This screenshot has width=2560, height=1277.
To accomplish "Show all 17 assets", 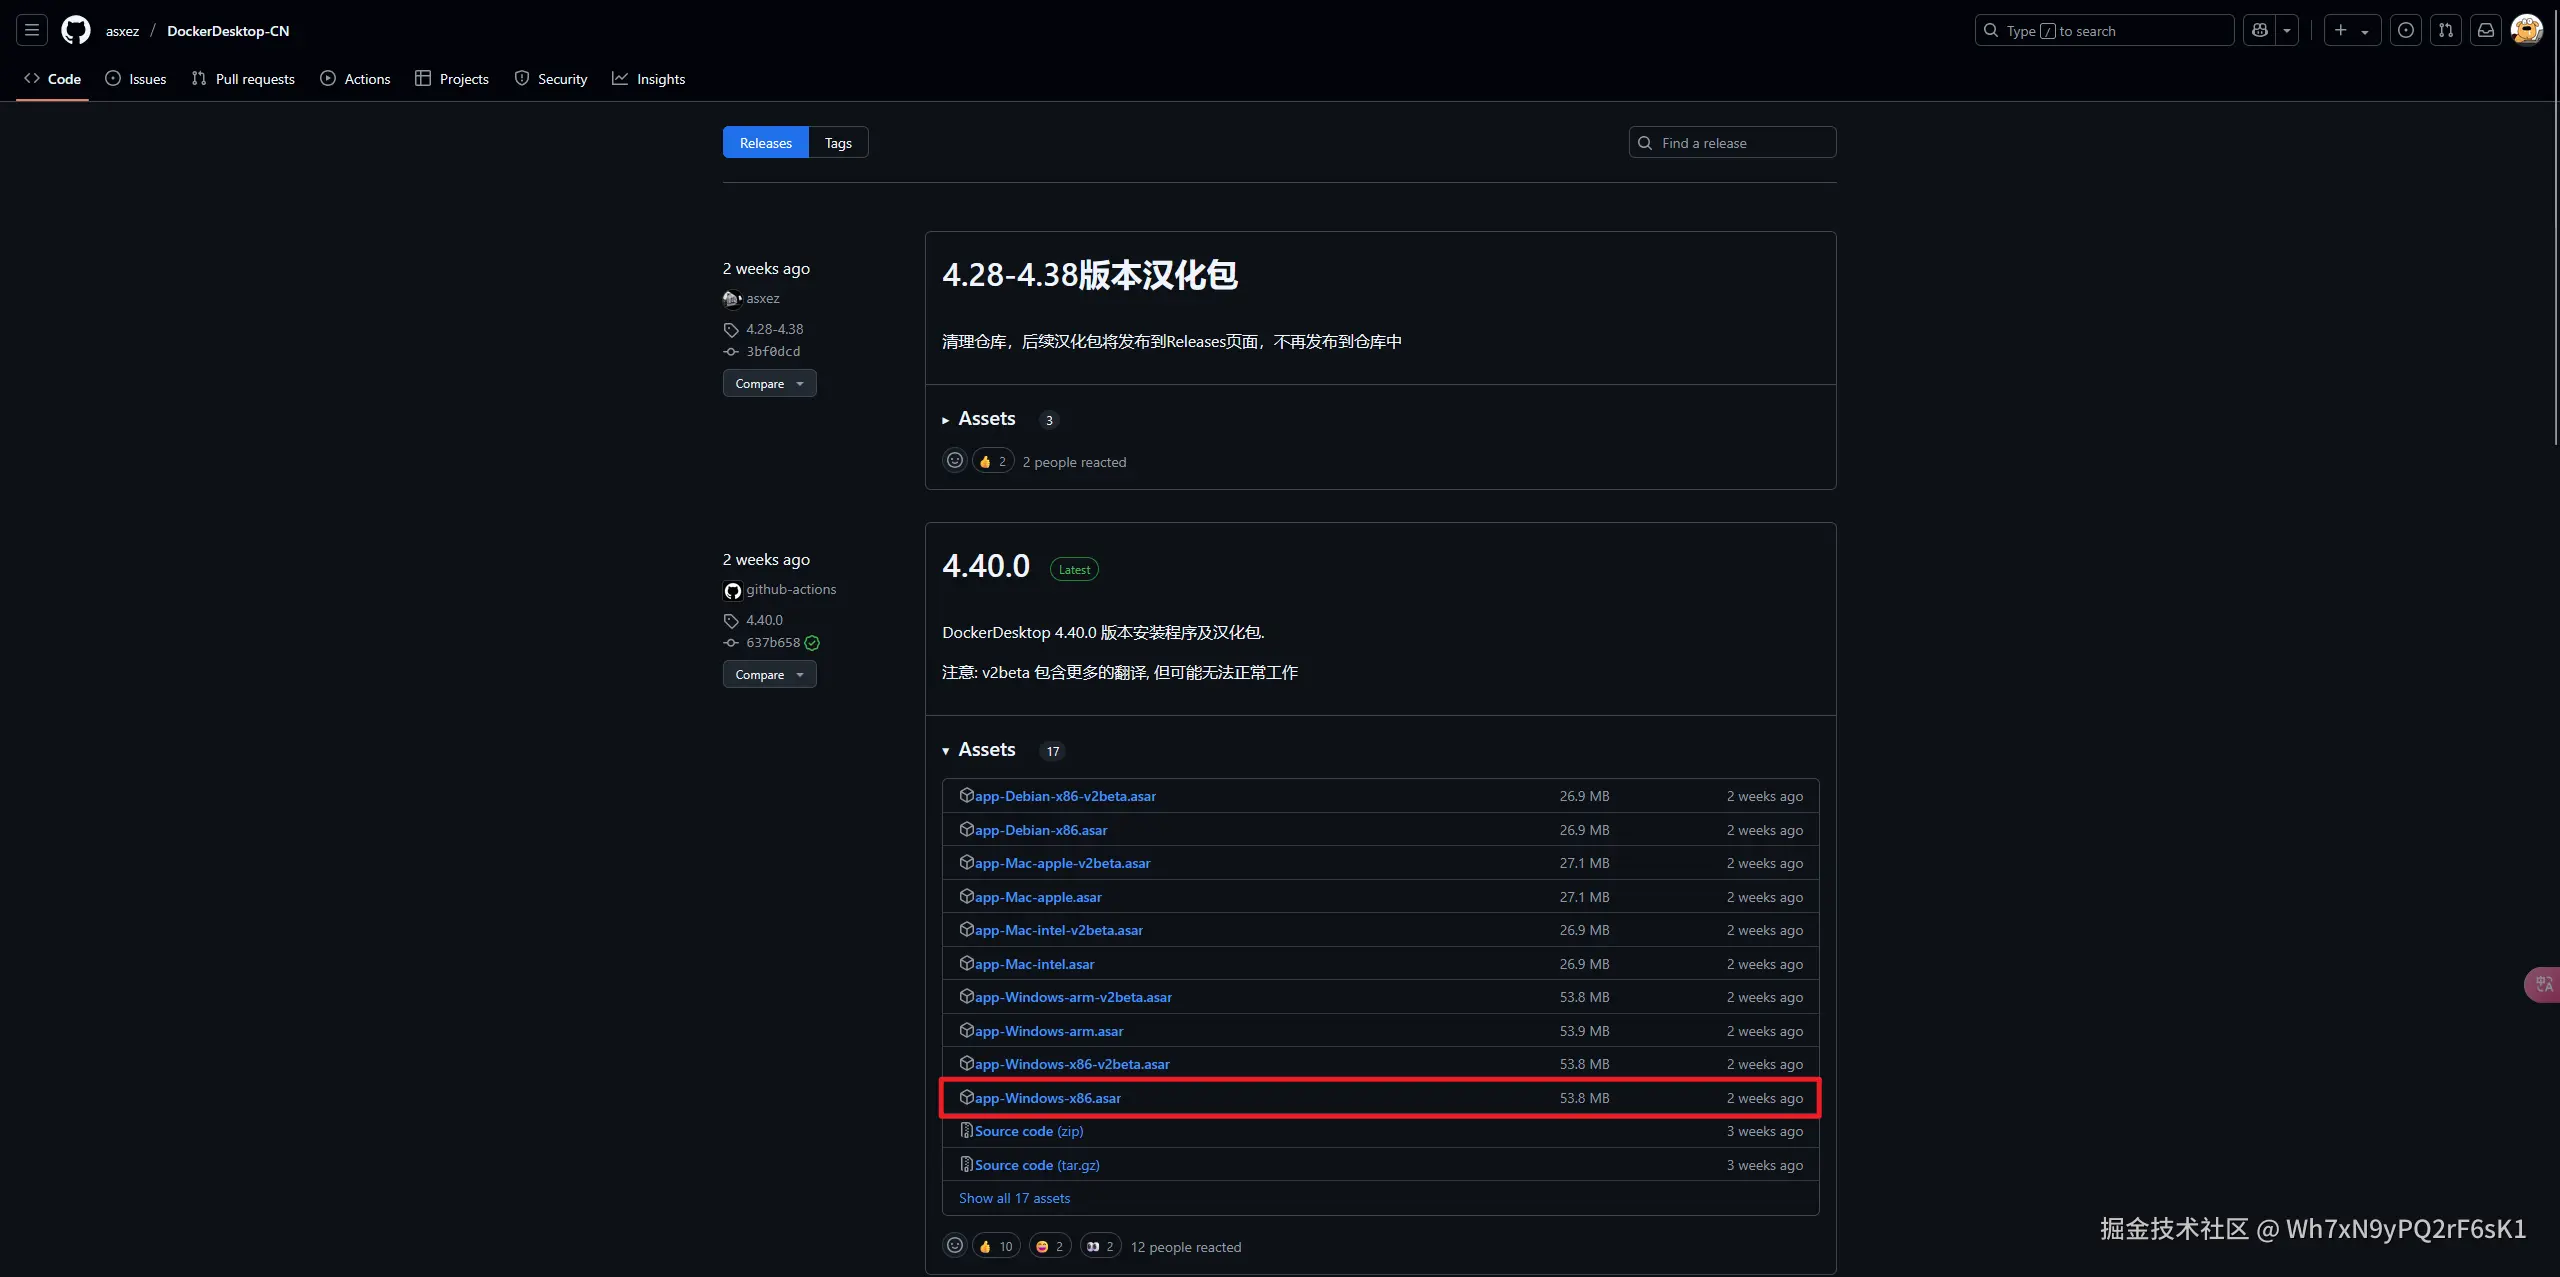I will [1013, 1197].
